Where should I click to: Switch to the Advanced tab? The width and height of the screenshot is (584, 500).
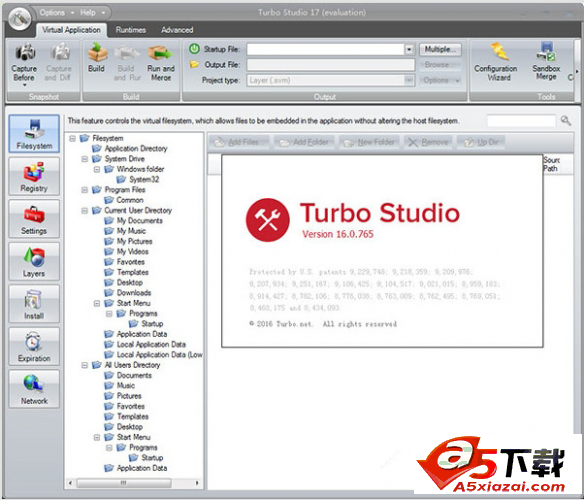point(177,30)
